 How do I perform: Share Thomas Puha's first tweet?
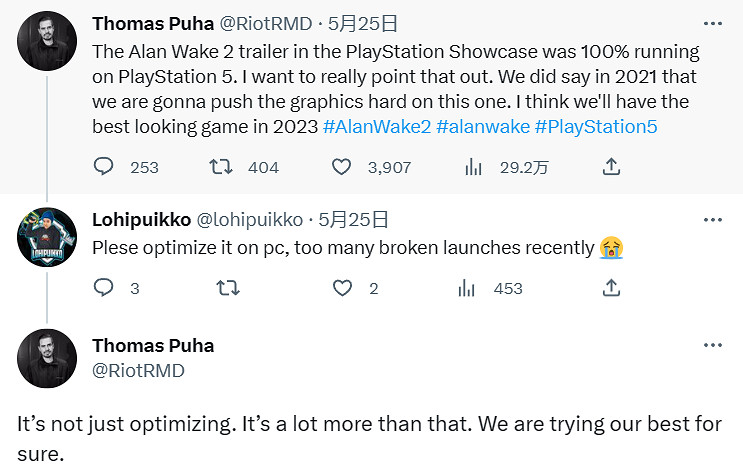611,167
